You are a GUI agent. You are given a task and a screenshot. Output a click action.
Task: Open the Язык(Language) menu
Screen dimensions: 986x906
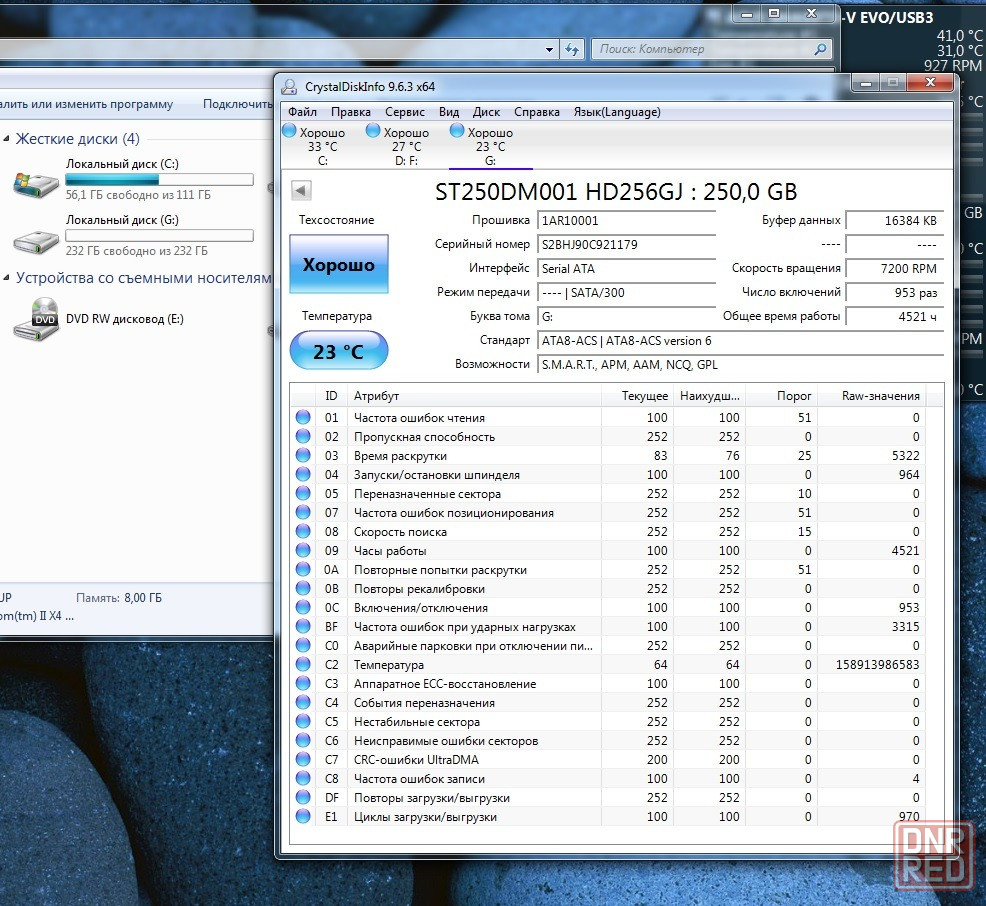coord(616,112)
